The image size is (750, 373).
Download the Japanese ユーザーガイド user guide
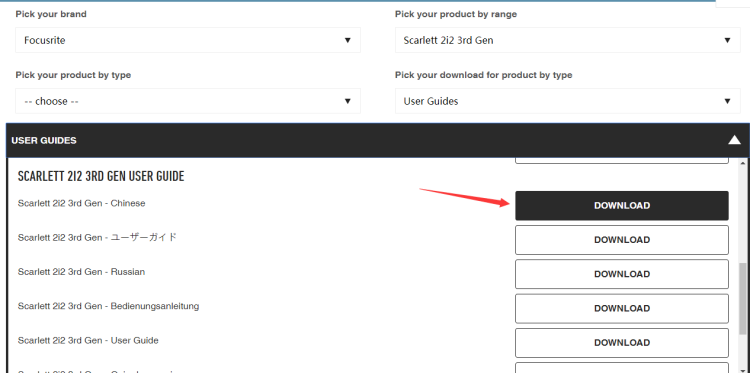pyautogui.click(x=622, y=240)
